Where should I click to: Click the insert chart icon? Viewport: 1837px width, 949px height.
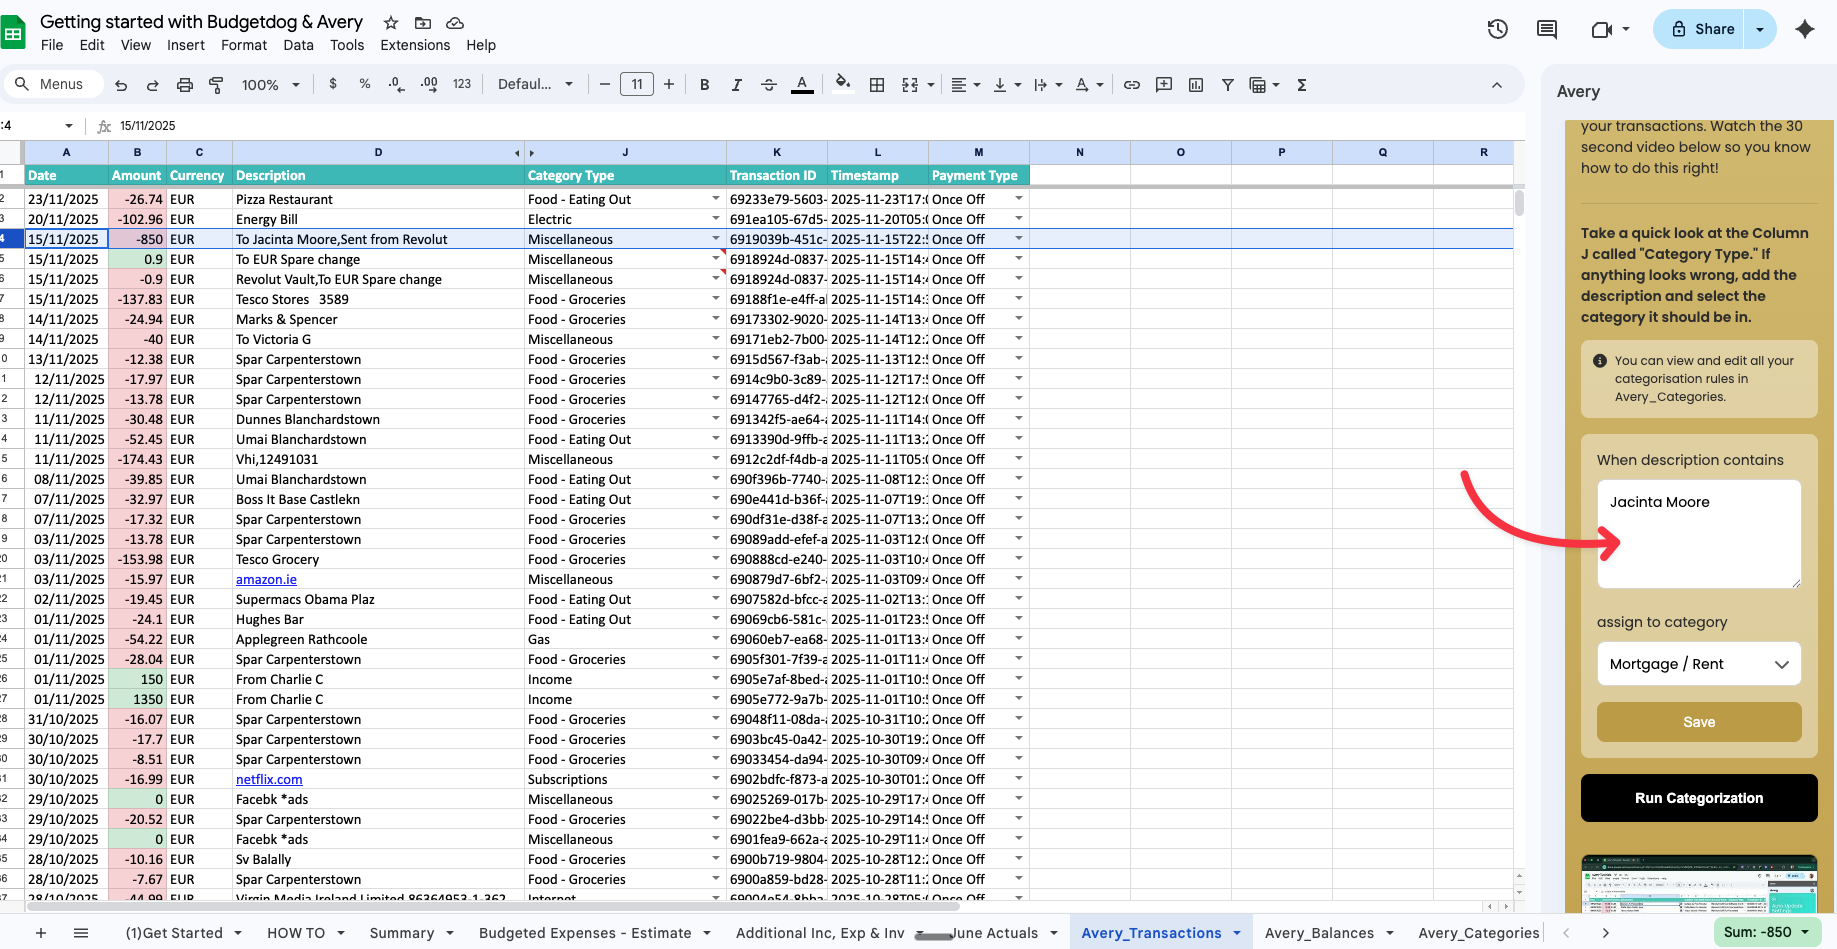pyautogui.click(x=1196, y=85)
